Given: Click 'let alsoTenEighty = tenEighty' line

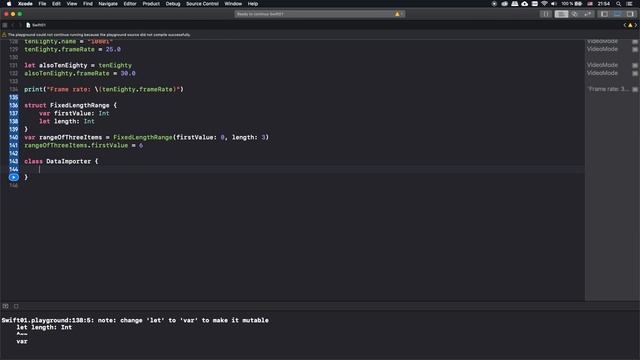Looking at the screenshot, I should [78, 65].
